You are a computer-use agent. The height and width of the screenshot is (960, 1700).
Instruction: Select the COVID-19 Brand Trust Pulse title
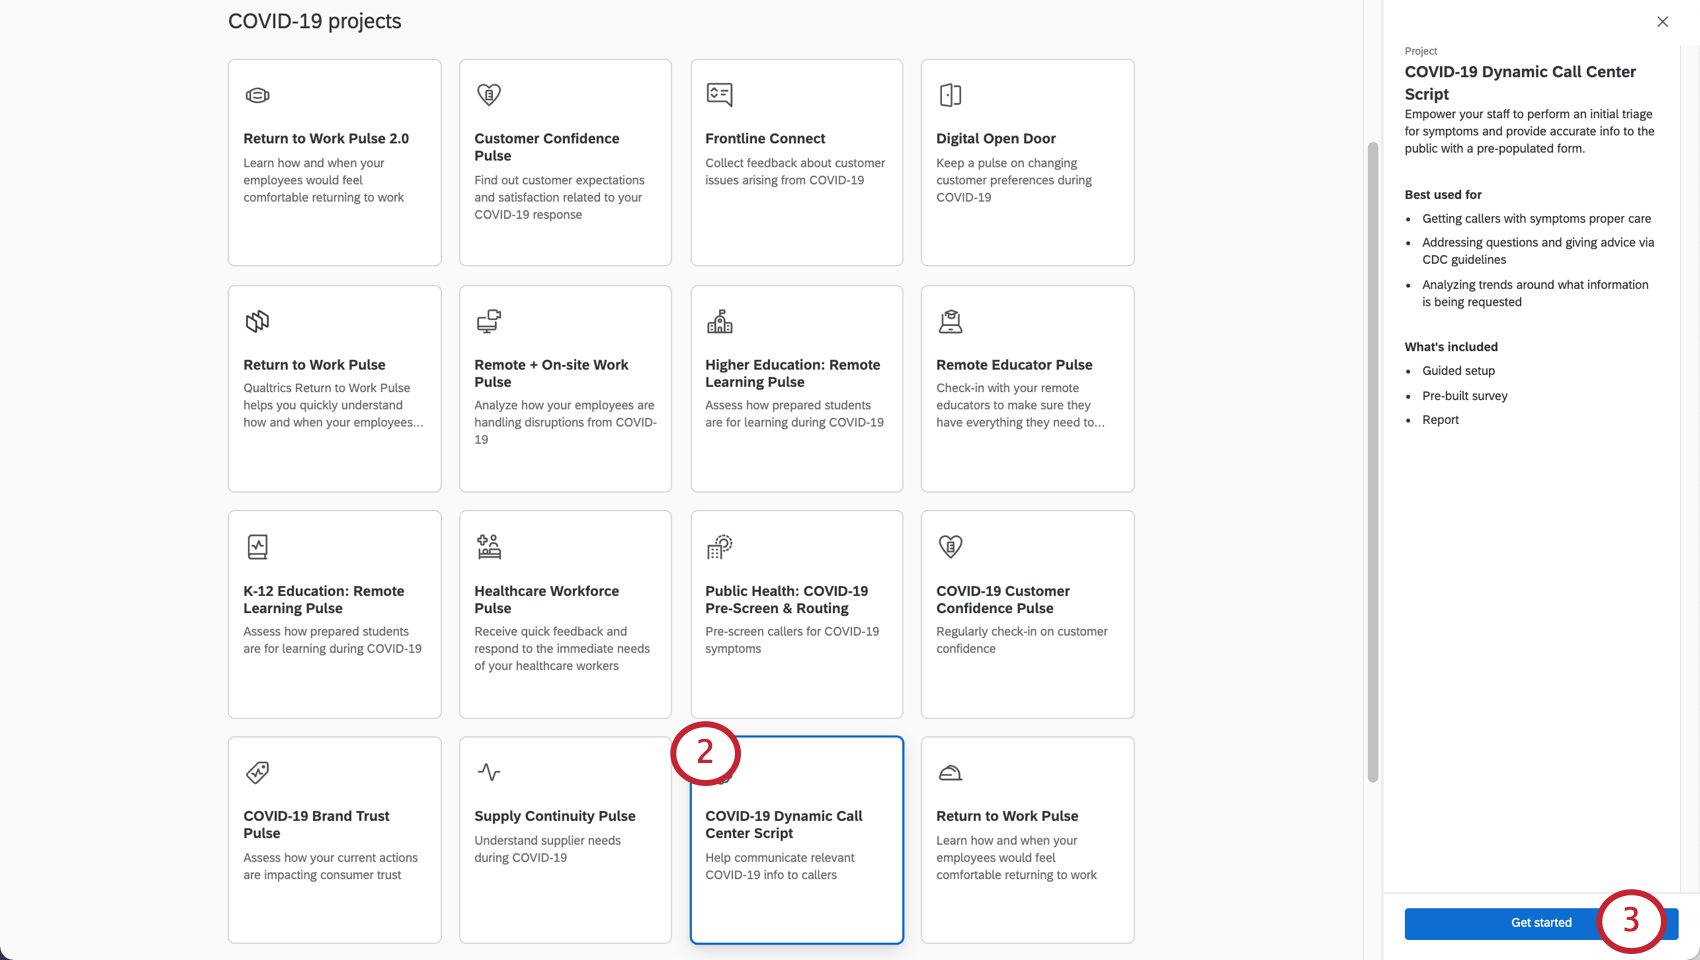pos(317,824)
